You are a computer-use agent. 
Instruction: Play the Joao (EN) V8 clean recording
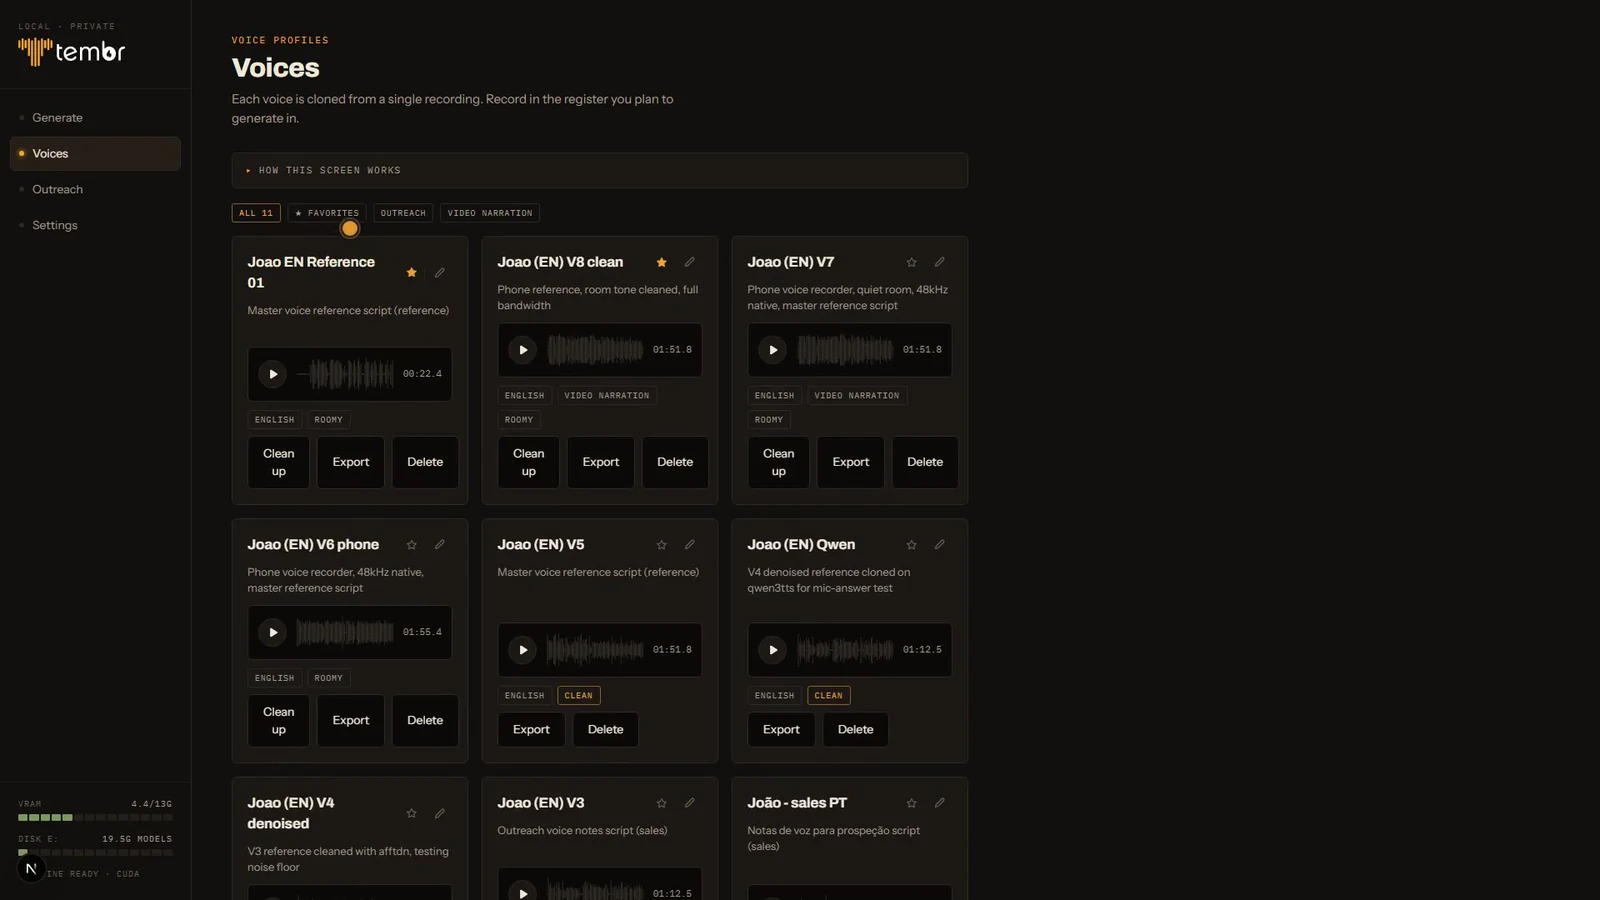523,350
